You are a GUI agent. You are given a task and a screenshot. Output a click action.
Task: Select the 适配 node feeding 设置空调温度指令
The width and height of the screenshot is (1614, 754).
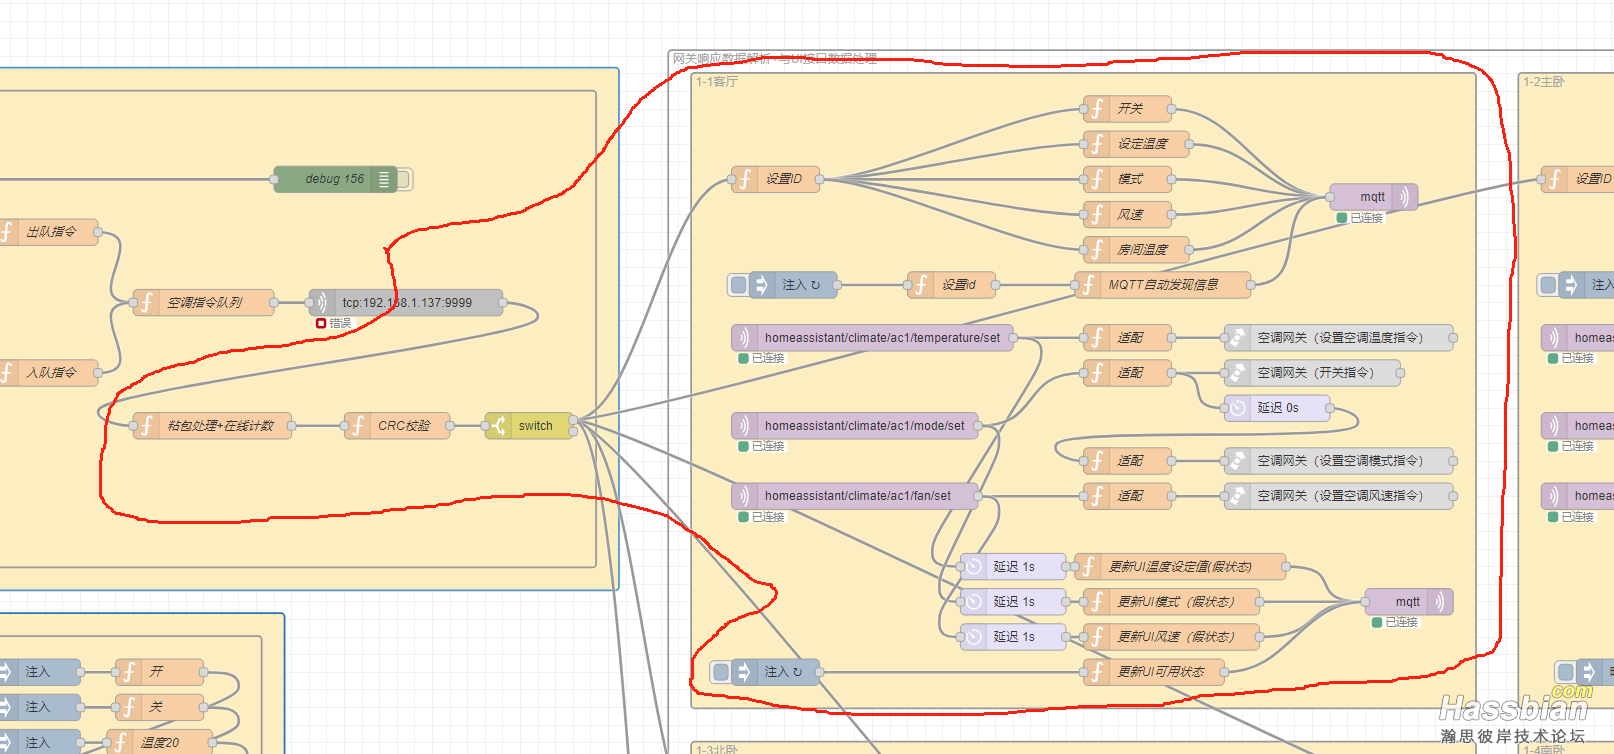pos(1128,338)
